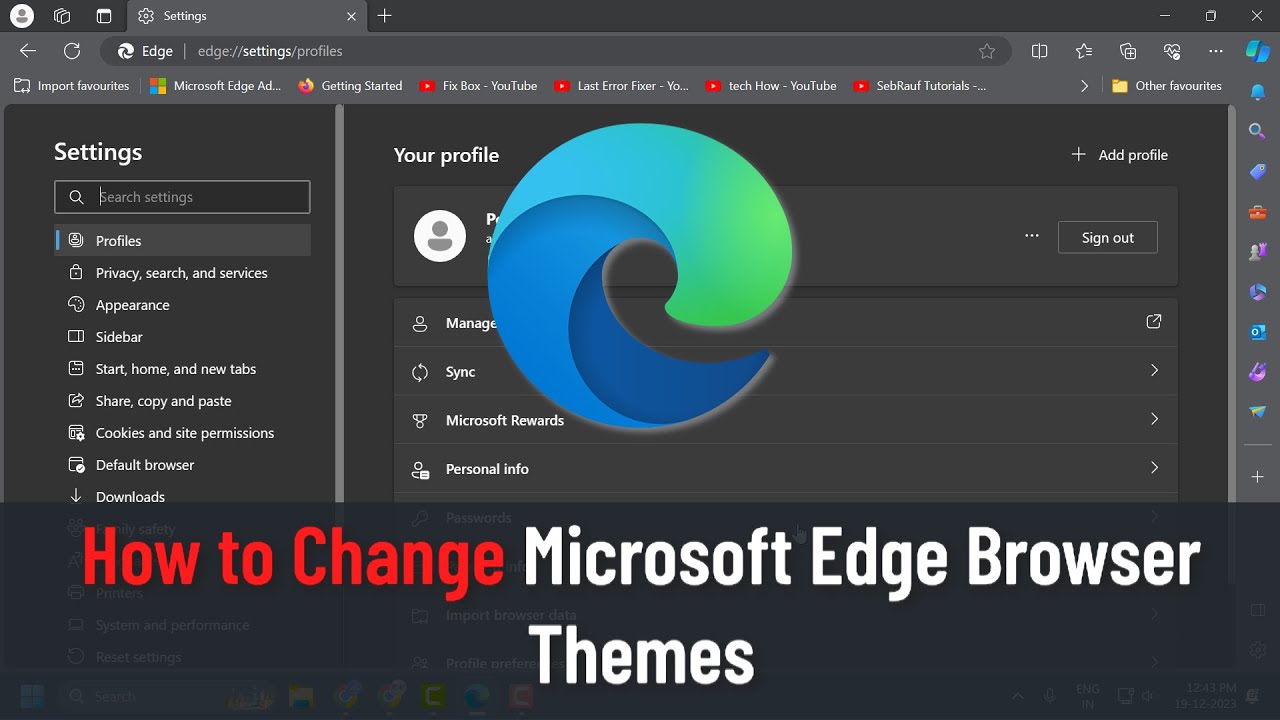Open Shopping tag in Edge sidebar

tap(1258, 172)
